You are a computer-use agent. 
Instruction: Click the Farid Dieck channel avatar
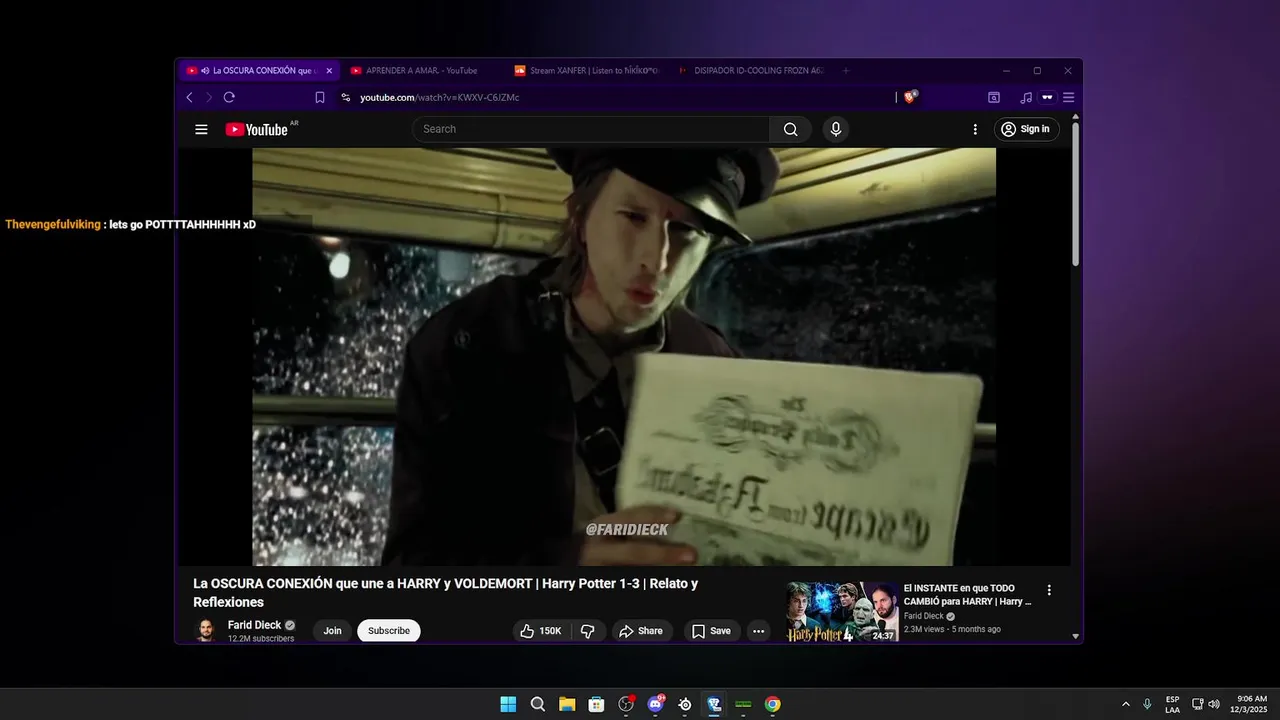(x=205, y=630)
